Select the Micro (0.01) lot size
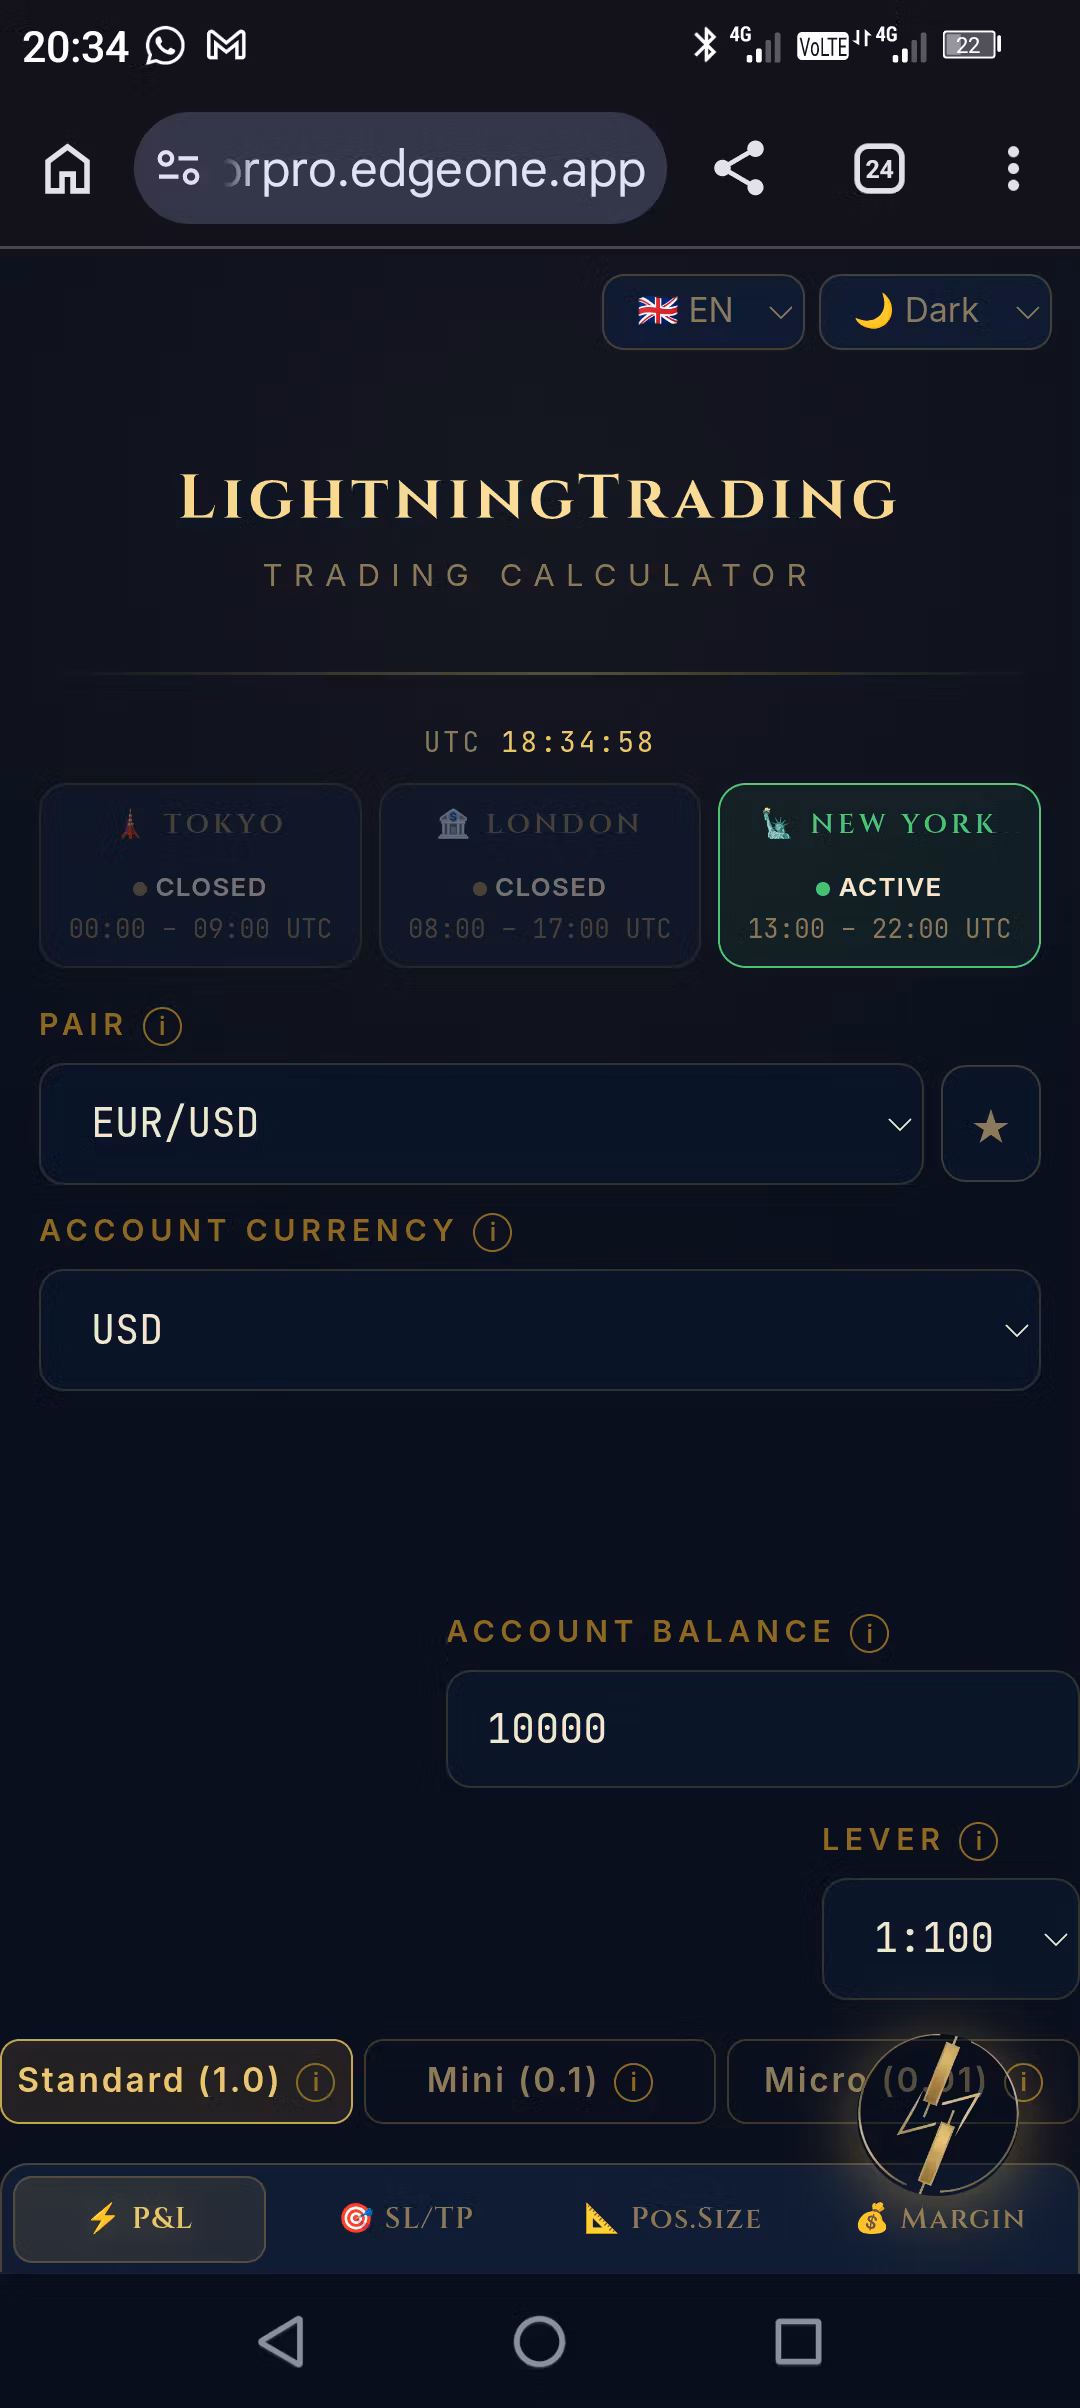This screenshot has width=1080, height=2408. click(x=790, y=2081)
